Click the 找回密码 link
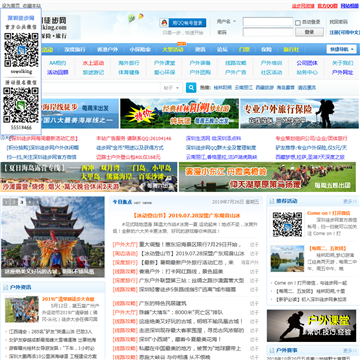Image resolution: width=360 pixels, height=360 pixels. [338, 22]
